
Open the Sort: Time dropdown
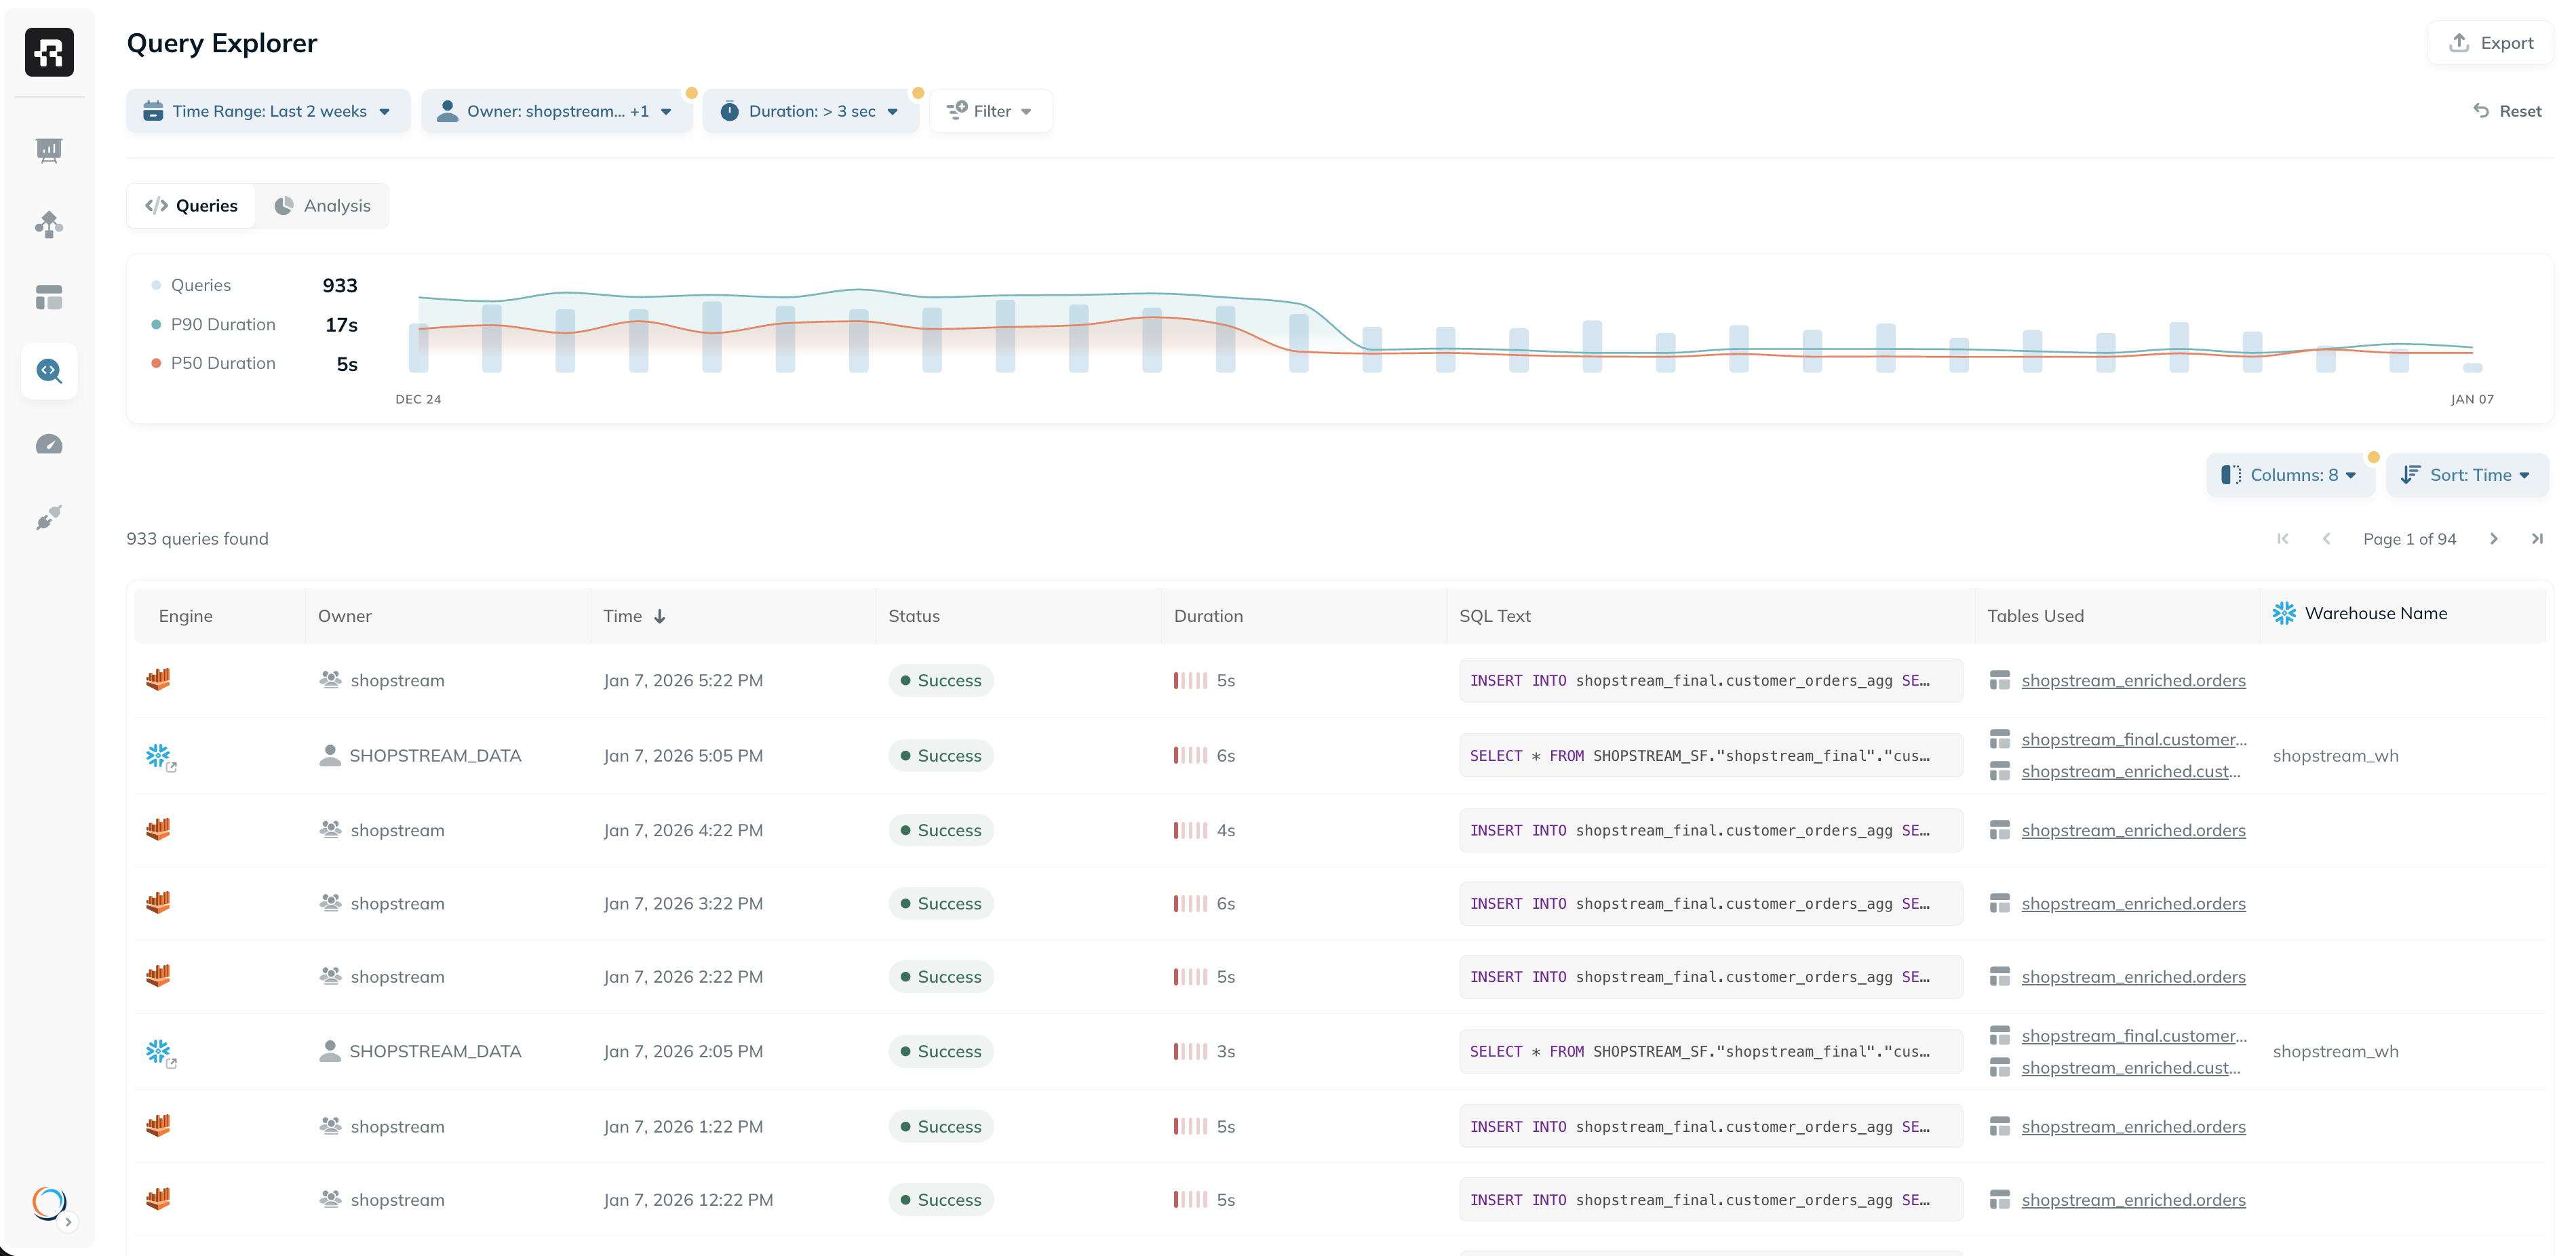[2467, 475]
